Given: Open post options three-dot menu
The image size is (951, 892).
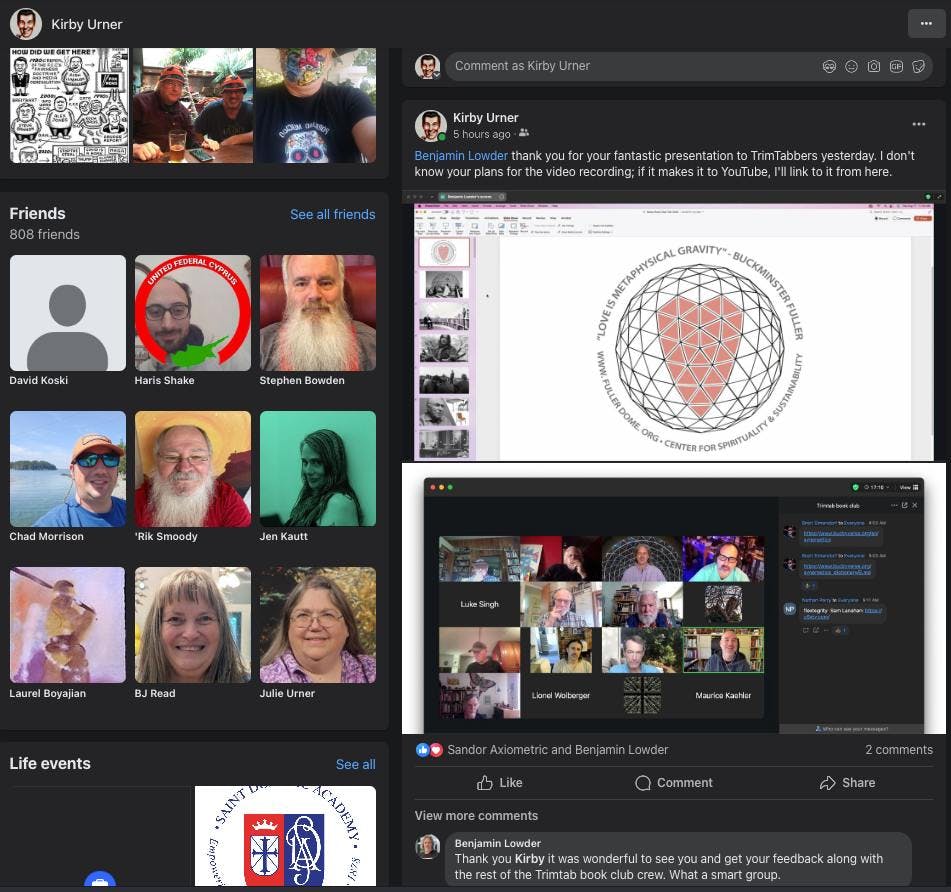Looking at the screenshot, I should click(919, 124).
